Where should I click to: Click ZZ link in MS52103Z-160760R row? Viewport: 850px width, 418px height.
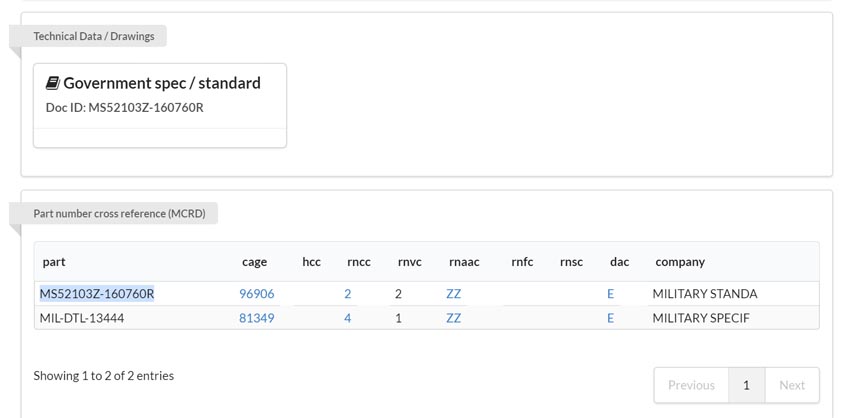454,294
